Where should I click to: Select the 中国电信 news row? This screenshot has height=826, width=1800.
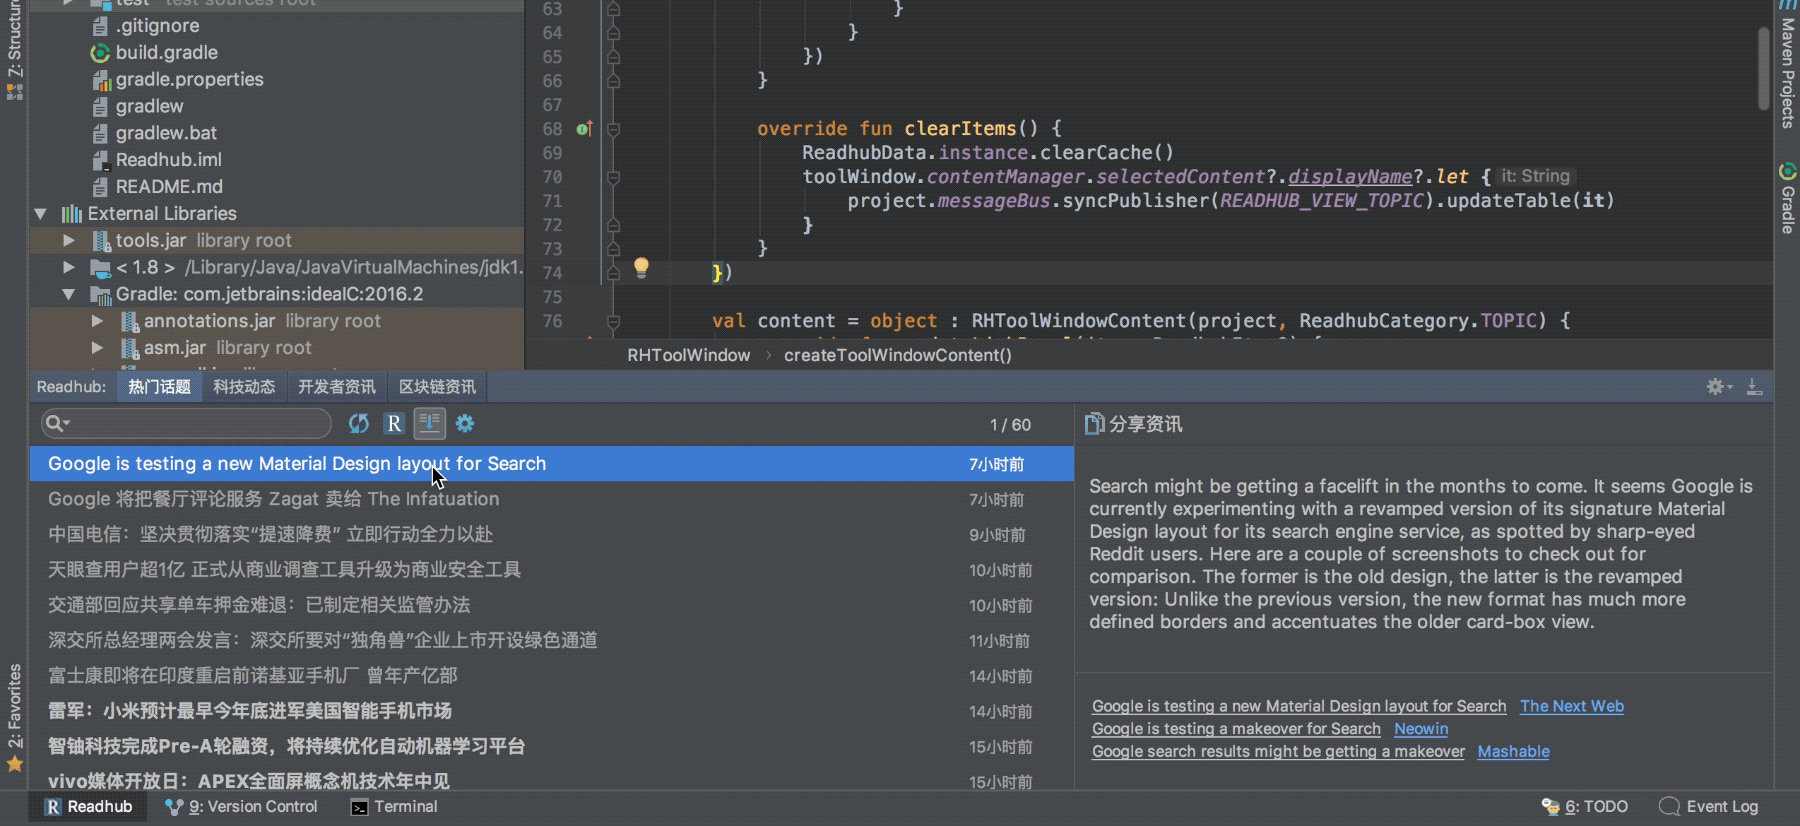click(552, 535)
